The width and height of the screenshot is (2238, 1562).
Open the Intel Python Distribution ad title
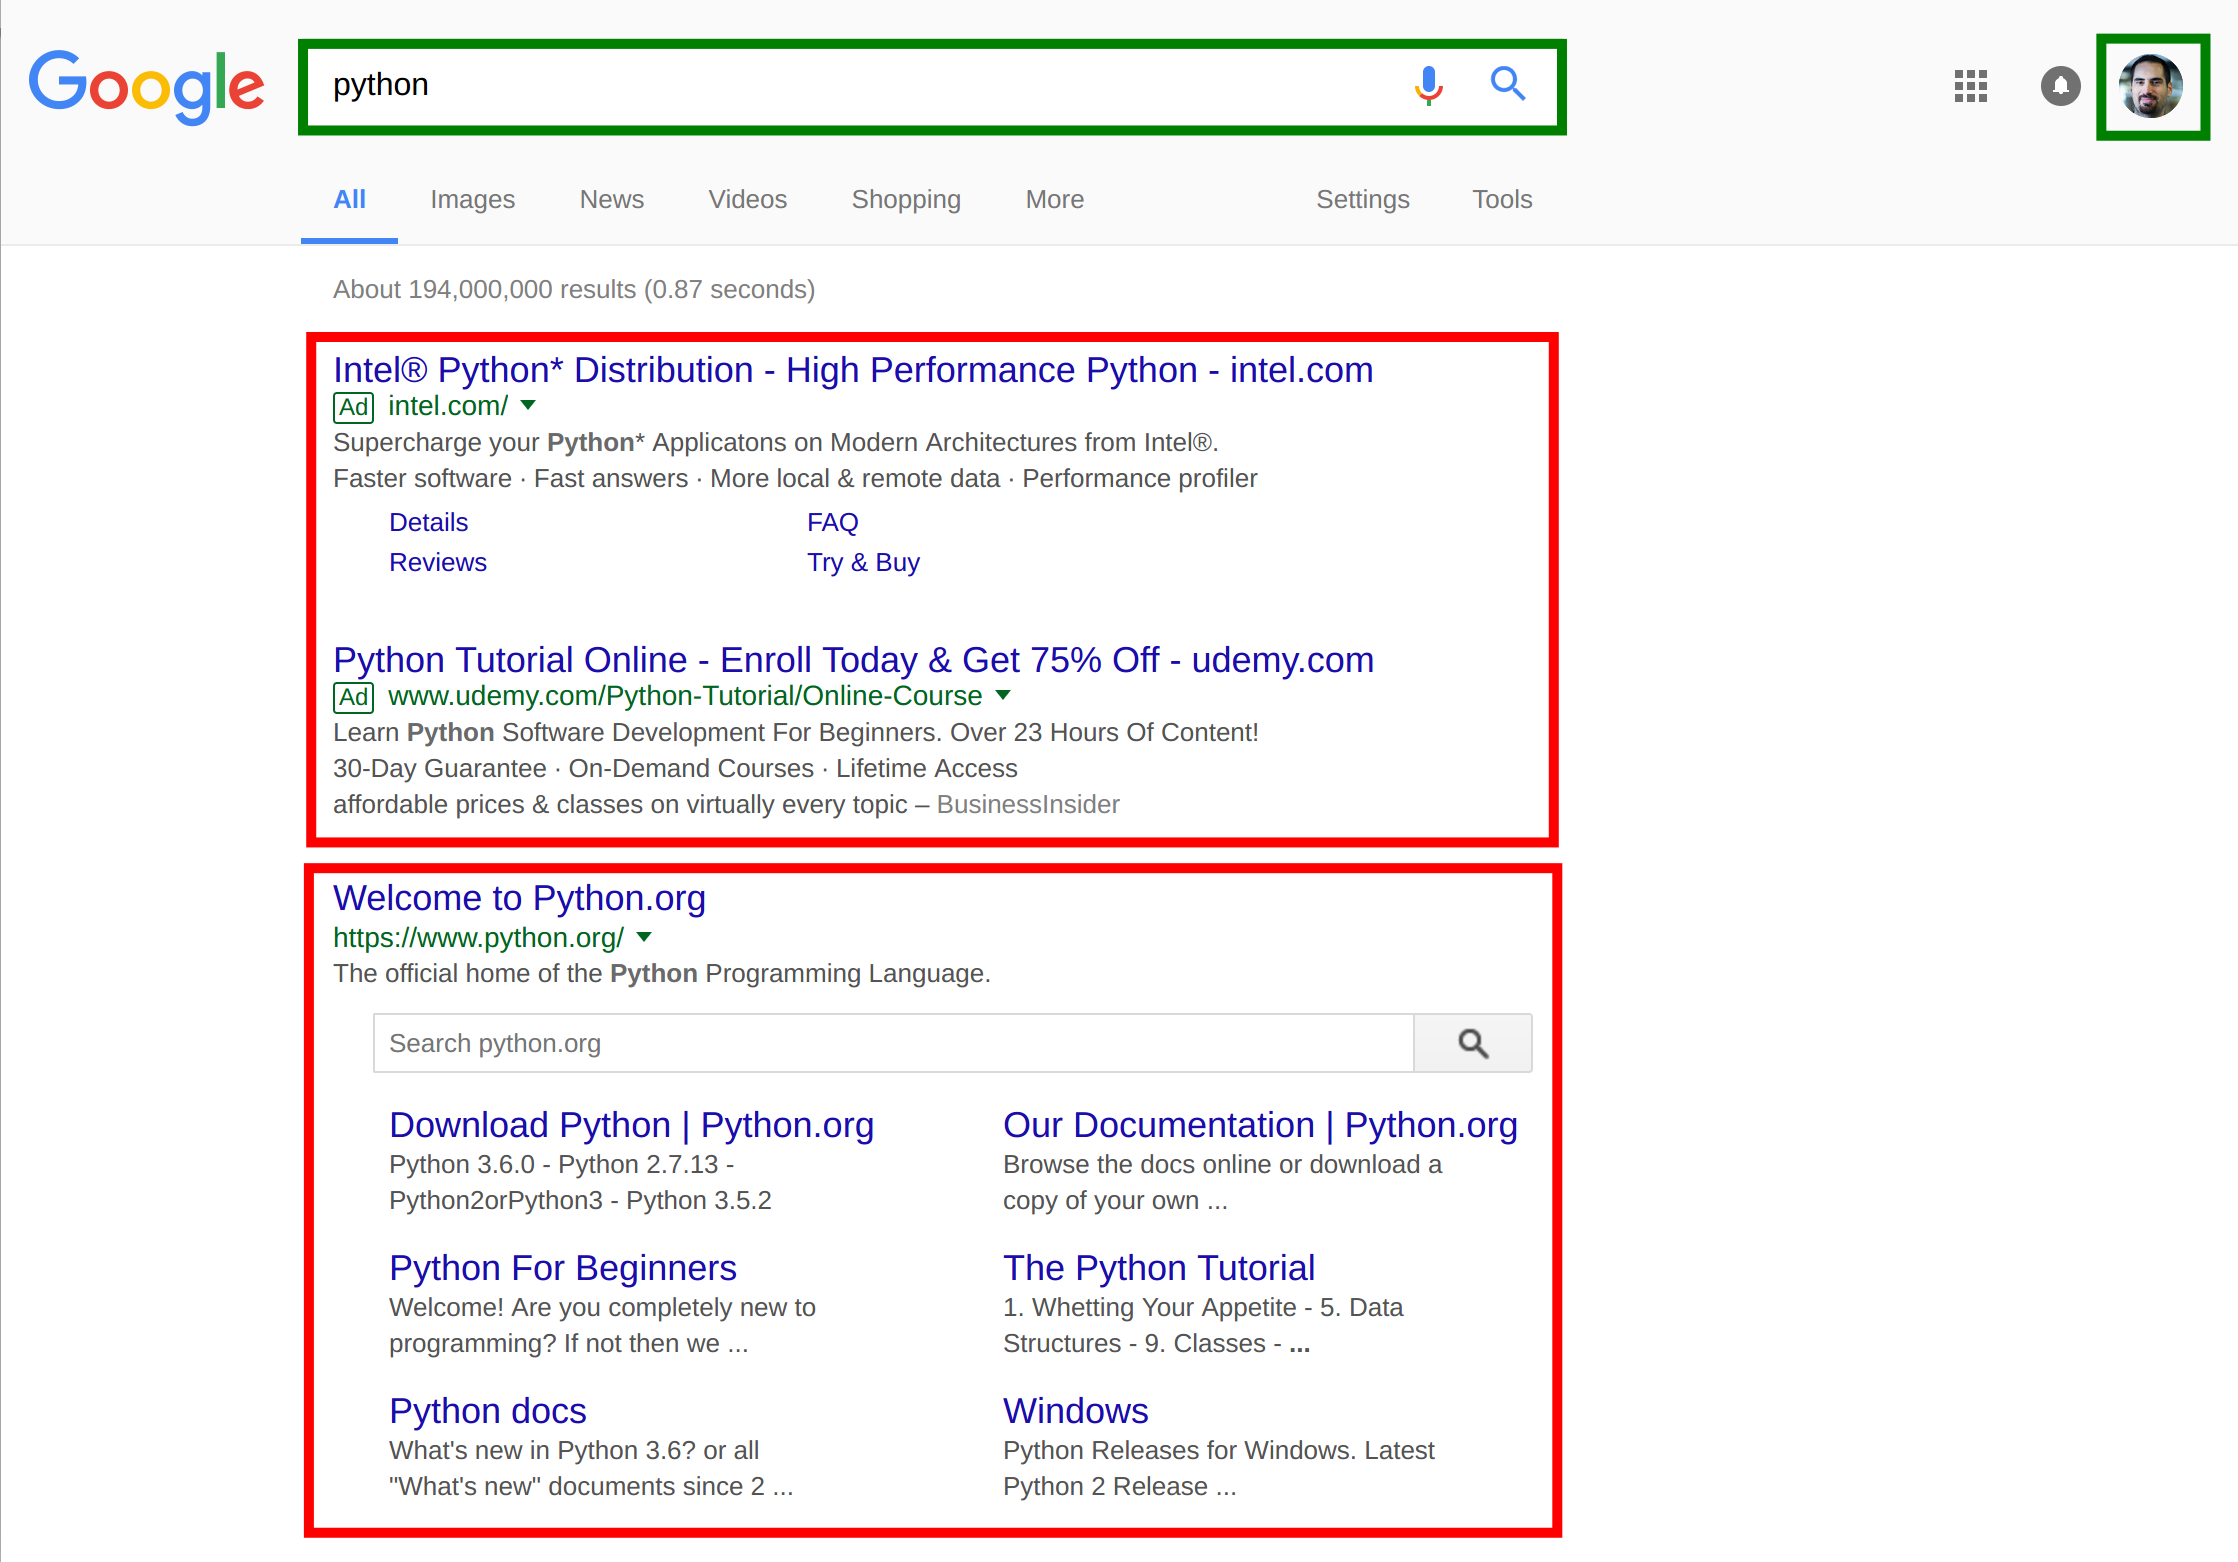coord(853,370)
